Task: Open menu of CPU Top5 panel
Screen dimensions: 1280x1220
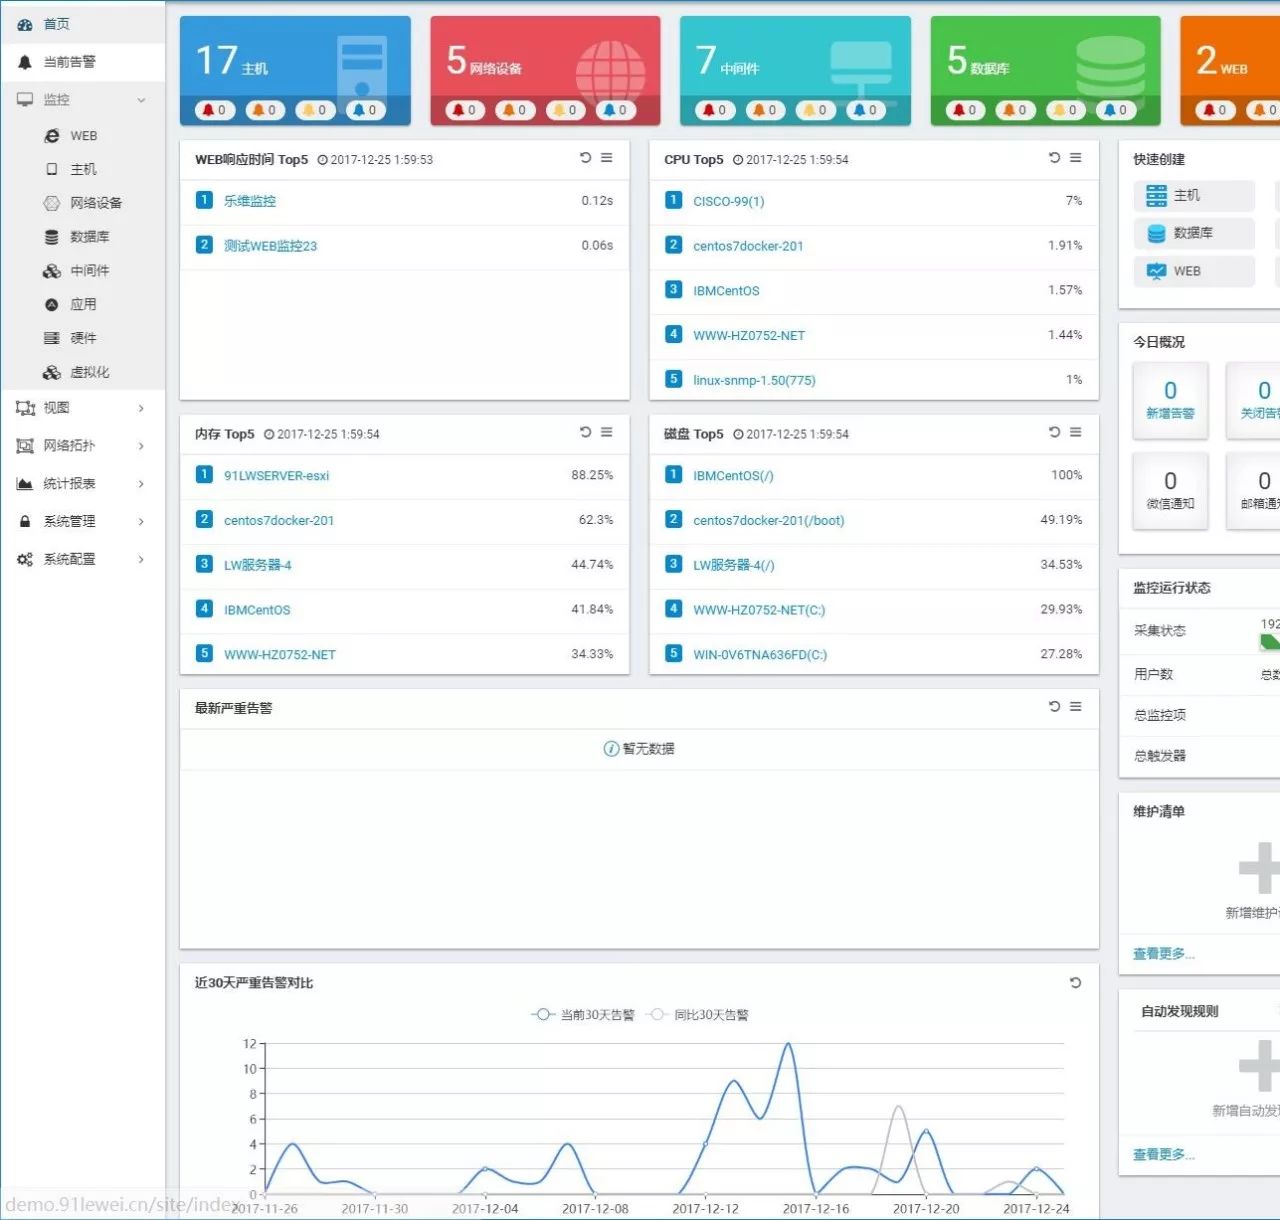Action: coord(1076,158)
